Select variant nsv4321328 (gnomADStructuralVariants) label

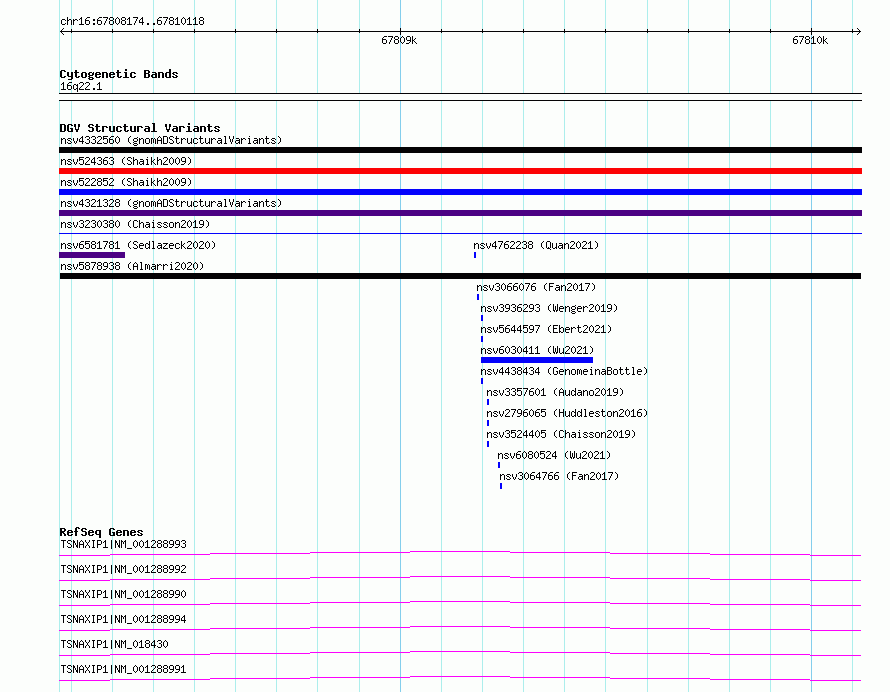171,203
